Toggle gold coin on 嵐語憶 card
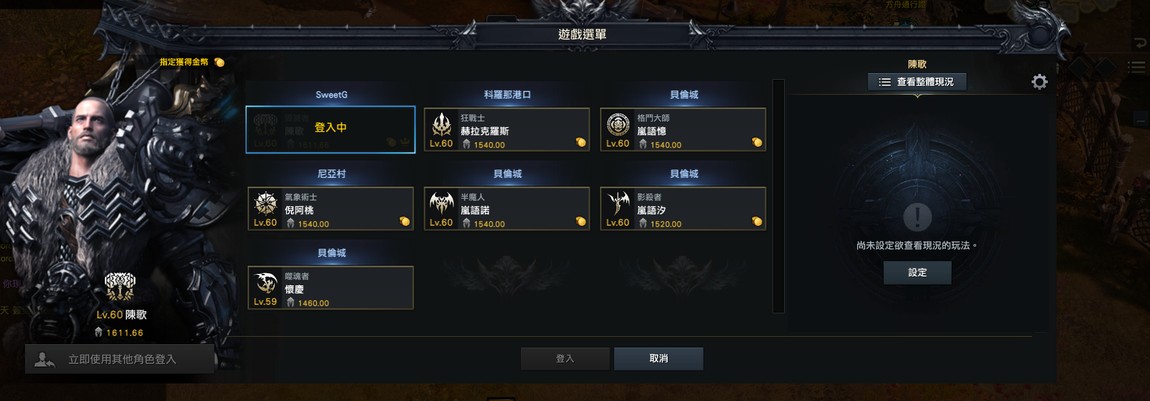The width and height of the screenshot is (1150, 401). coord(757,142)
